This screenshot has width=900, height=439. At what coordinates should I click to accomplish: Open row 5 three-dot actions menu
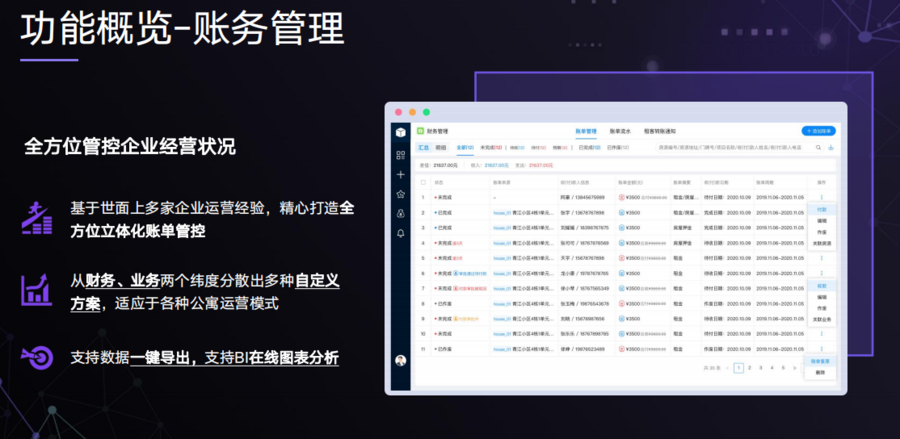click(x=821, y=258)
